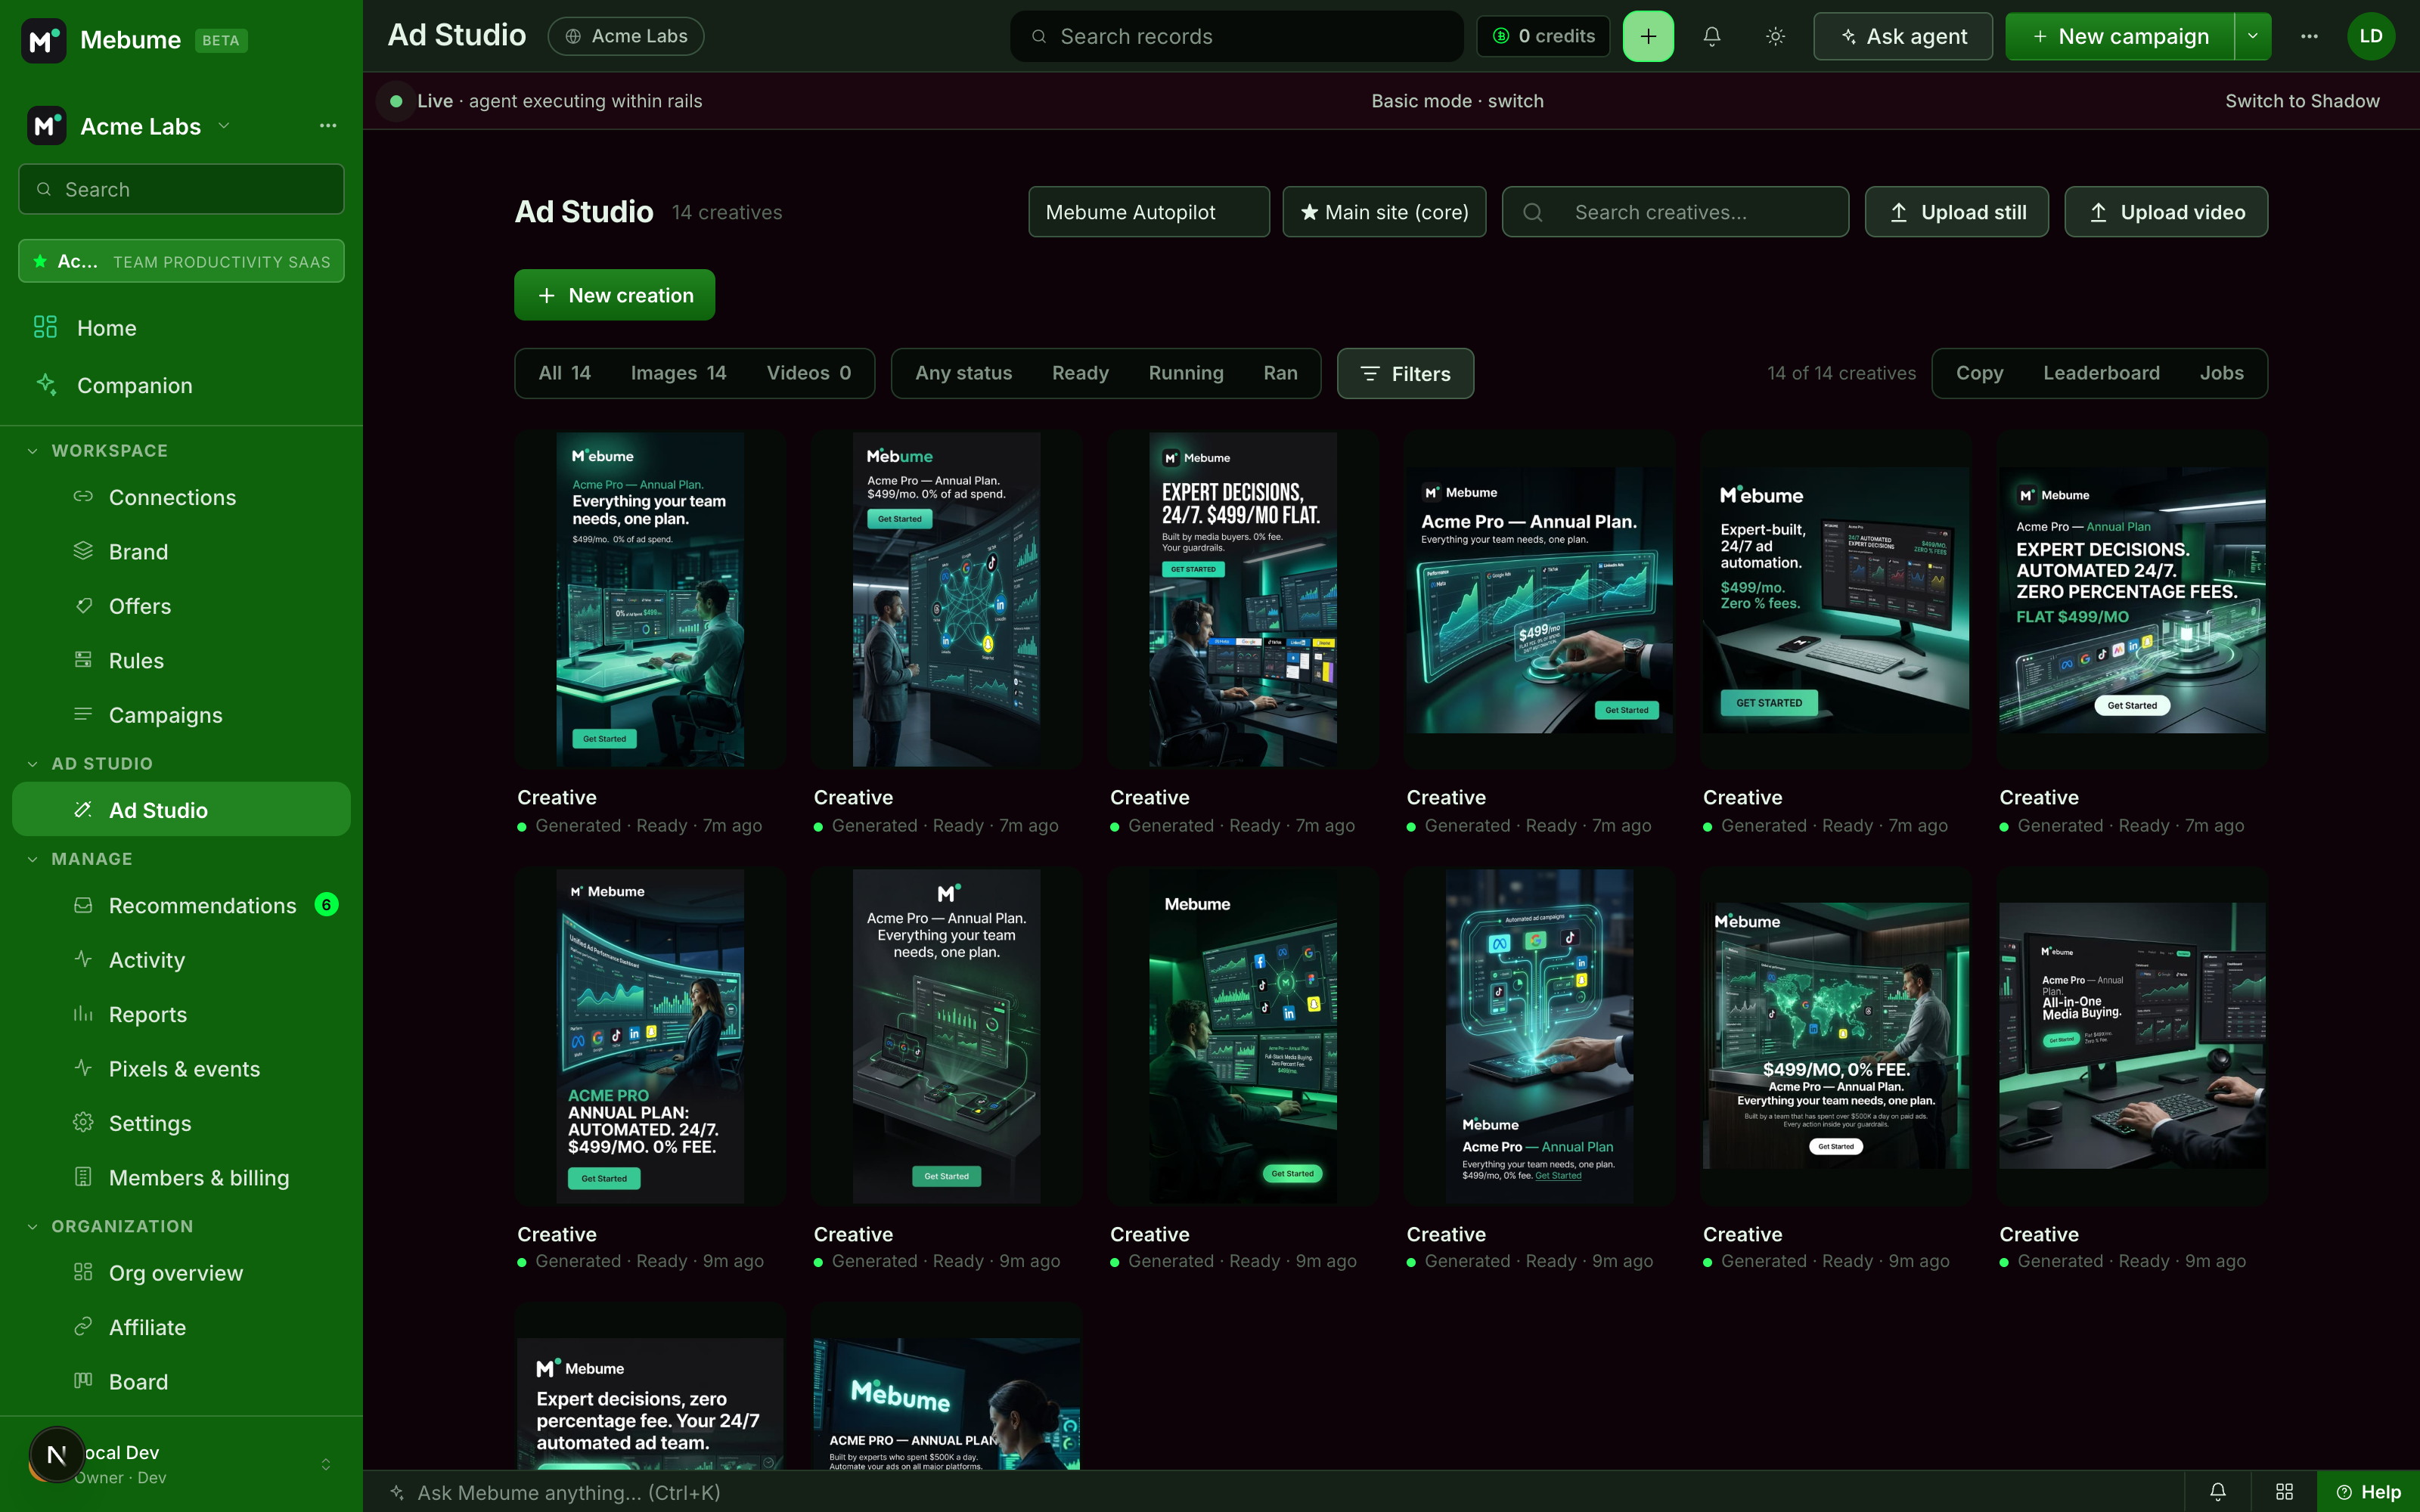Click the Mebume logo in the sidebar header
2420x1512 pixels.
44,40
